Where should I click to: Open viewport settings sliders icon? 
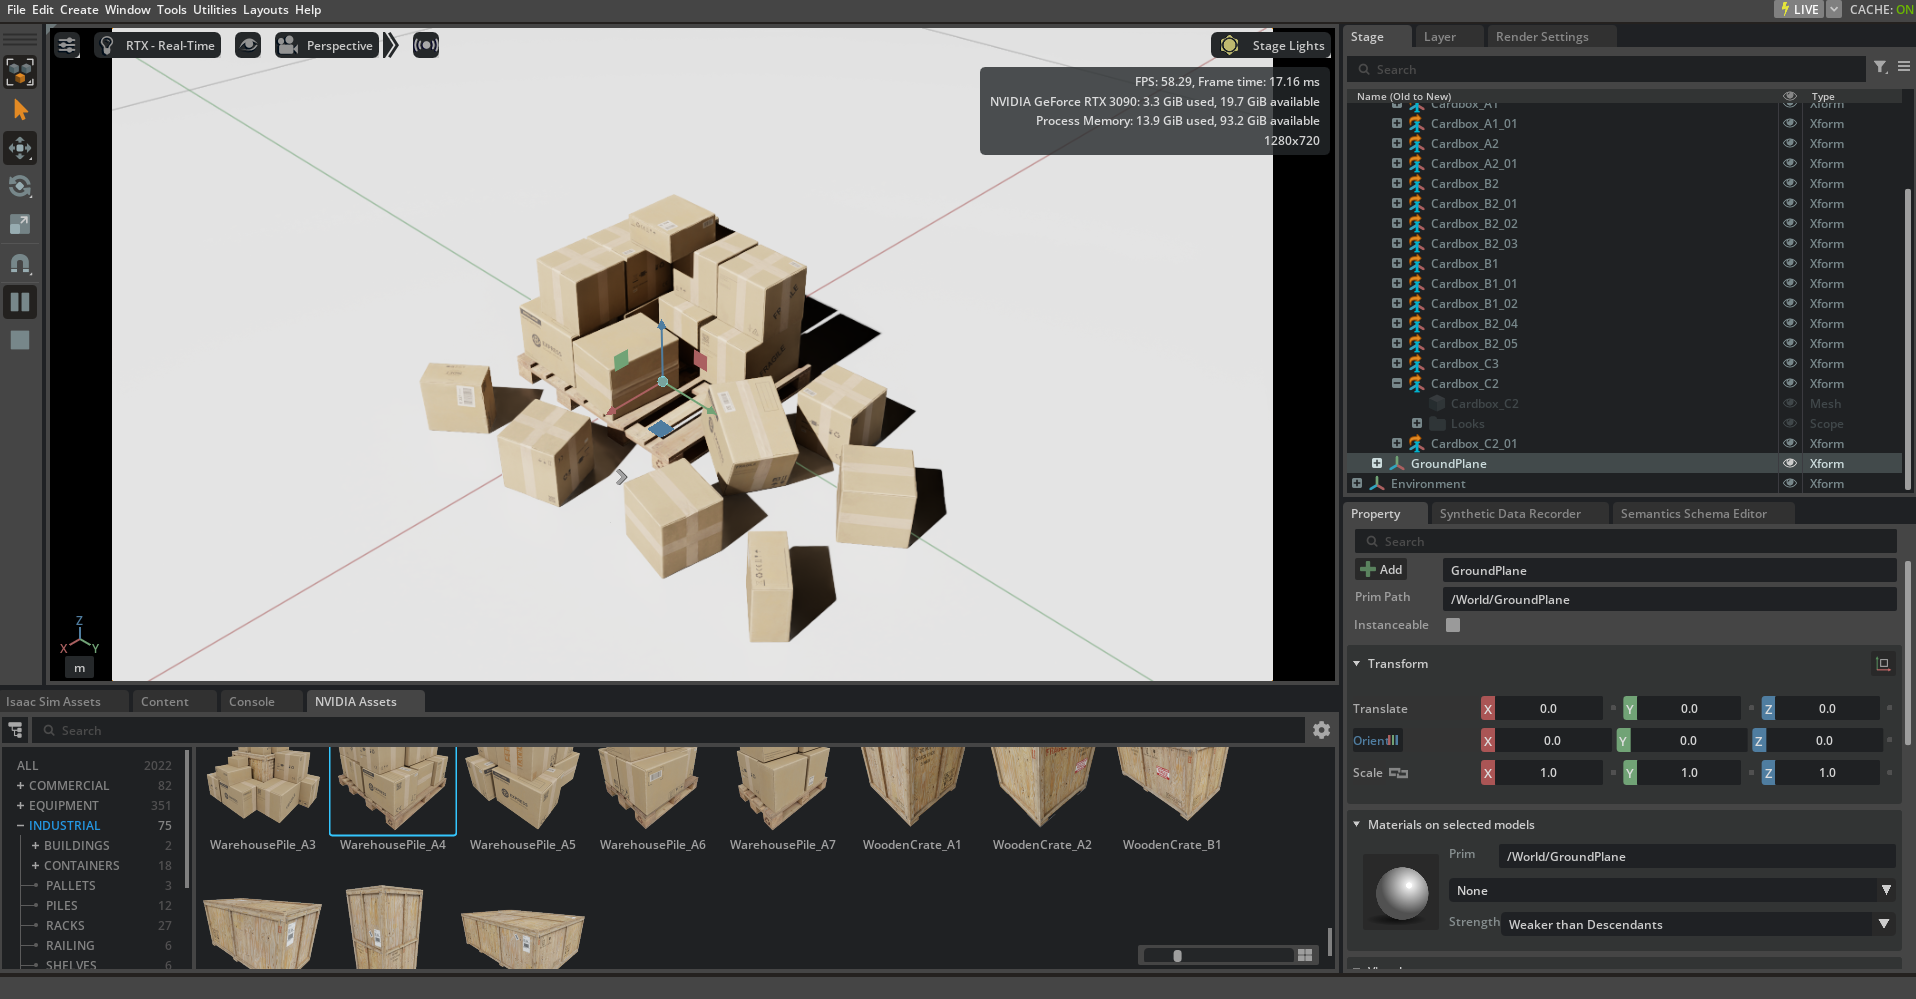click(67, 45)
